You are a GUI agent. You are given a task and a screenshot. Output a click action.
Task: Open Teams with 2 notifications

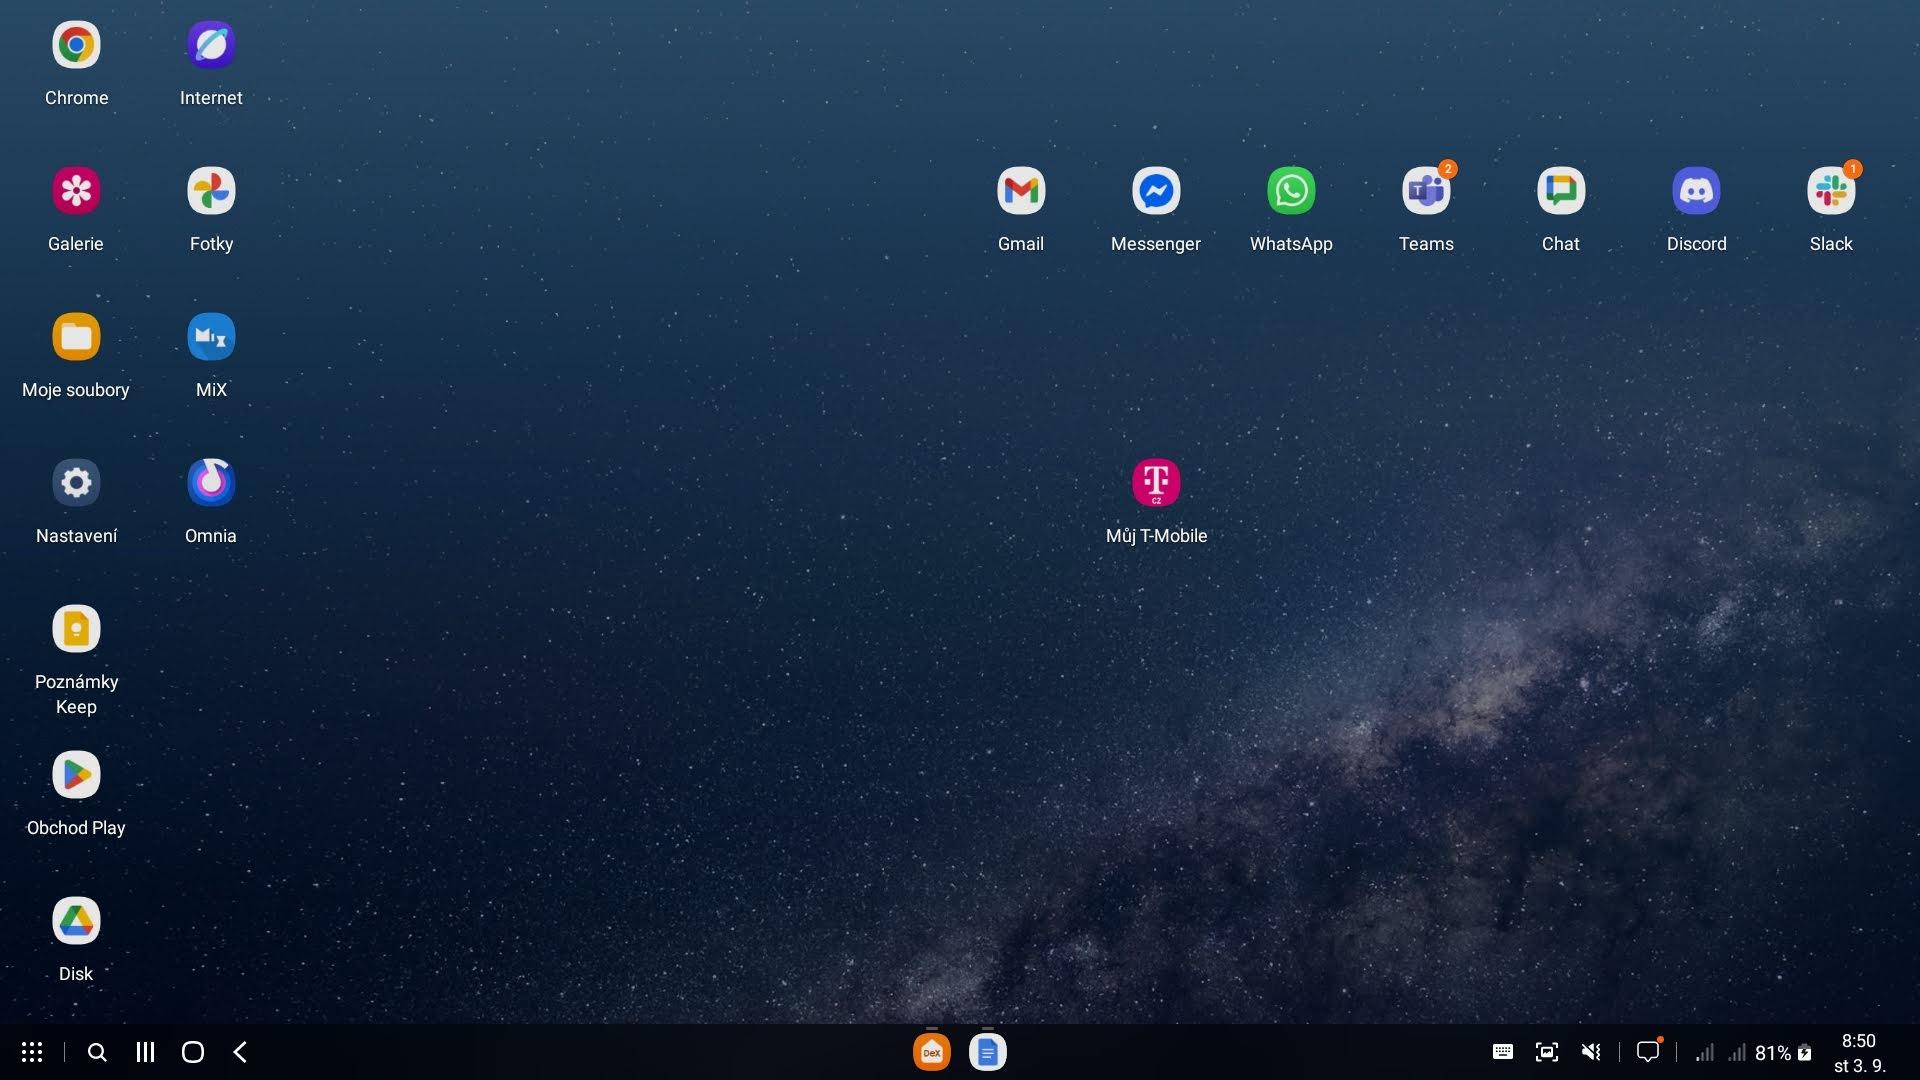point(1426,191)
